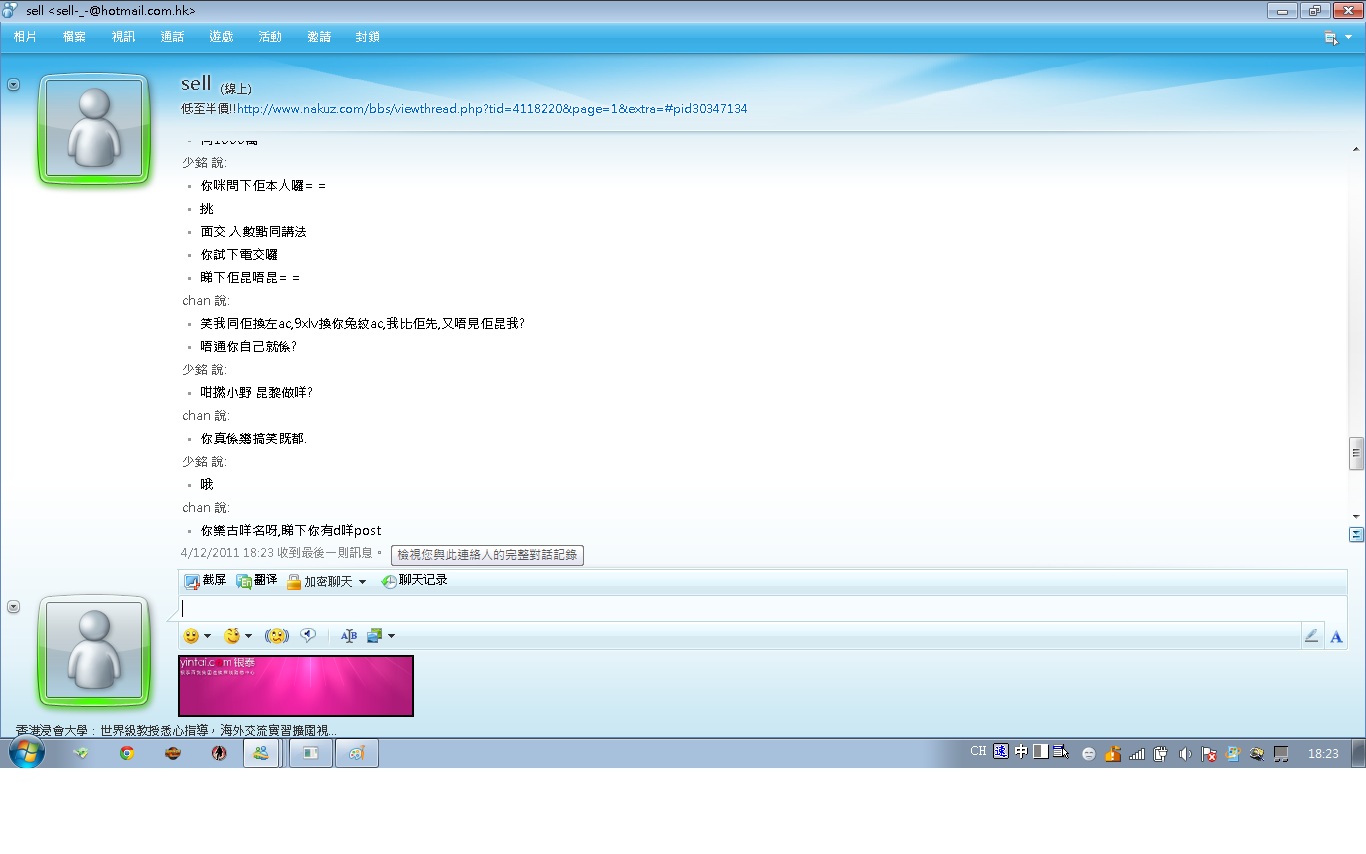Click the Windows Live Messenger taskbar button
Image resolution: width=1366 pixels, height=854 pixels.
click(x=261, y=754)
